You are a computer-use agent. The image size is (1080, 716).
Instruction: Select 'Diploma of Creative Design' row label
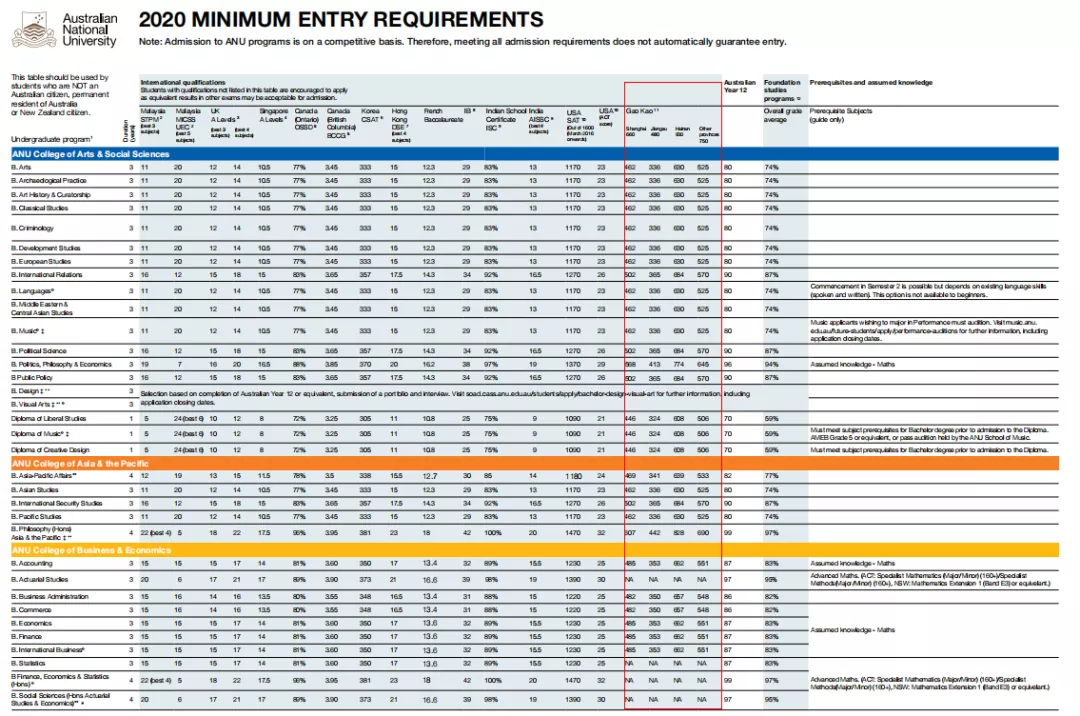(x=50, y=450)
